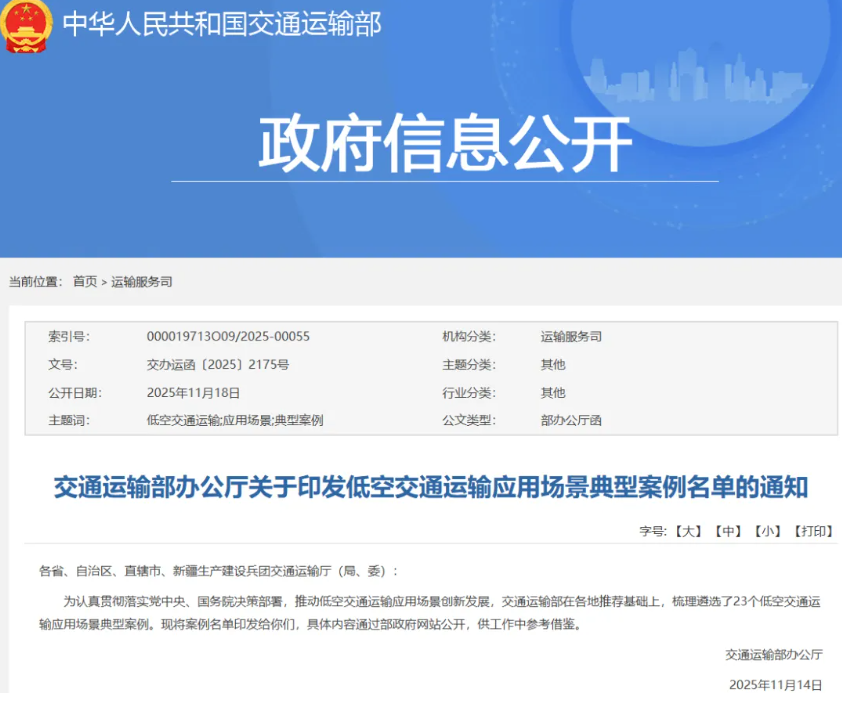Set font size to 大
The image size is (842, 704).
[687, 531]
